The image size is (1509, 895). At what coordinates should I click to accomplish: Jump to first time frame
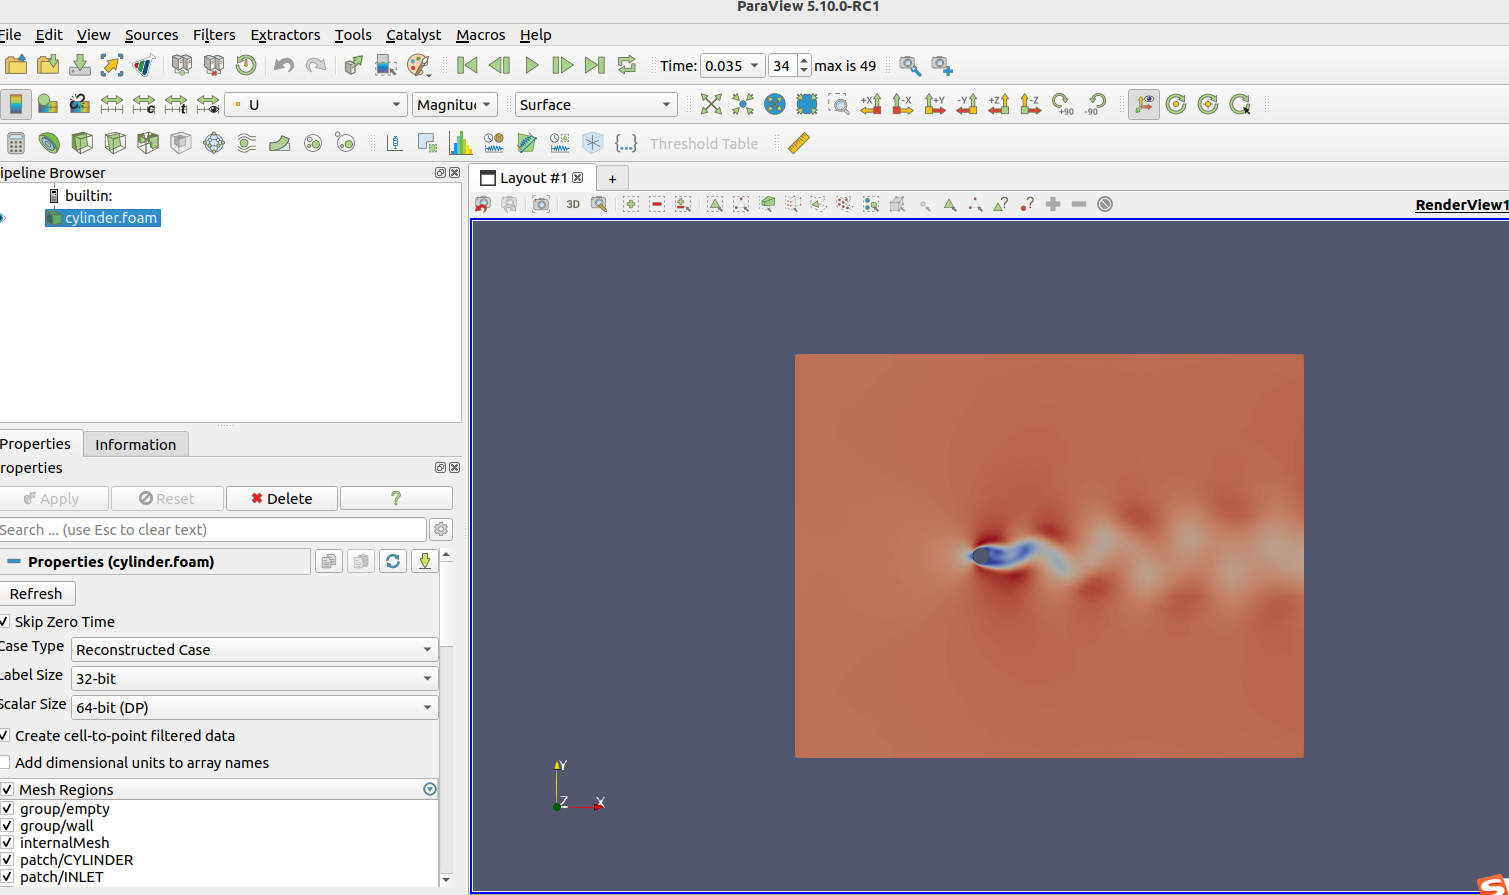pos(467,65)
